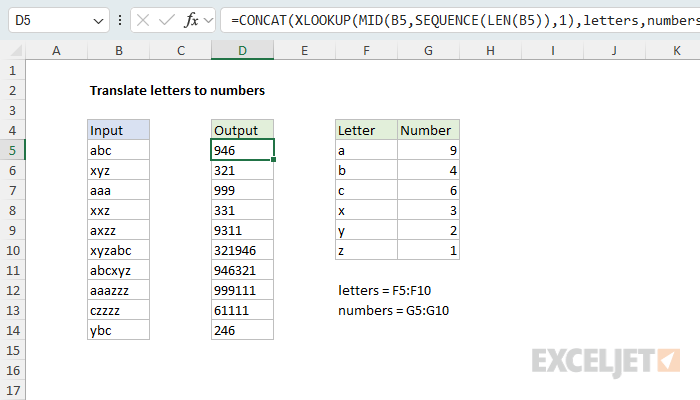Select Number cell showing 3
700x400 pixels.
[429, 210]
